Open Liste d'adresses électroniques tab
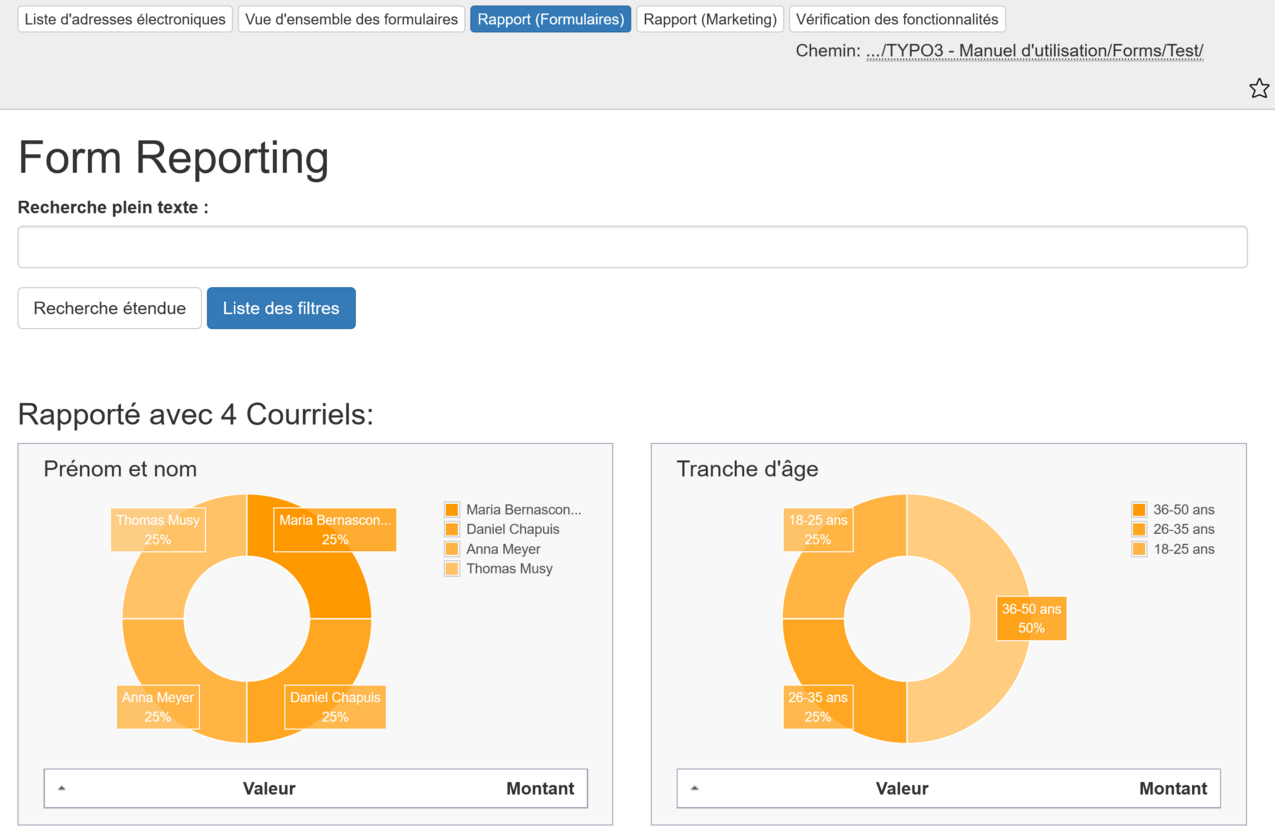This screenshot has height=829, width=1275. [125, 19]
